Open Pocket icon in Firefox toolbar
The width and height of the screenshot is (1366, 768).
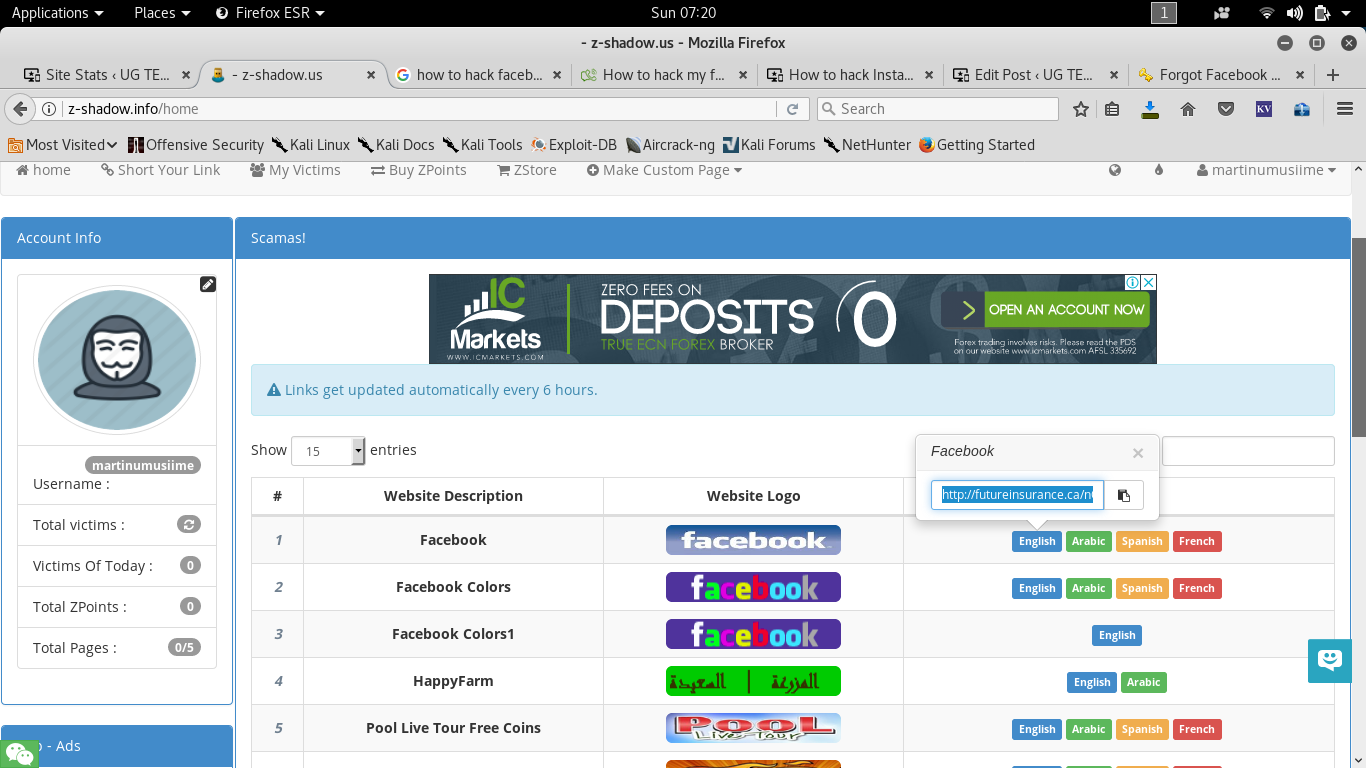click(x=1226, y=109)
